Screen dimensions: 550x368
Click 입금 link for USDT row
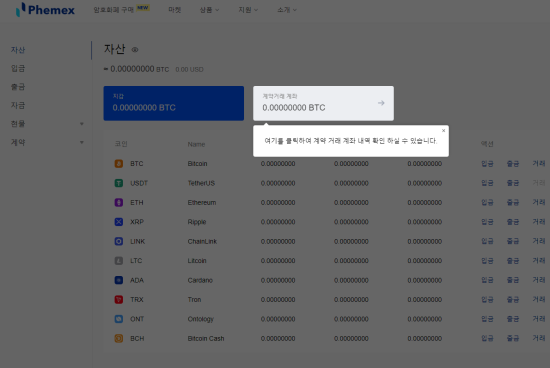pyautogui.click(x=487, y=183)
